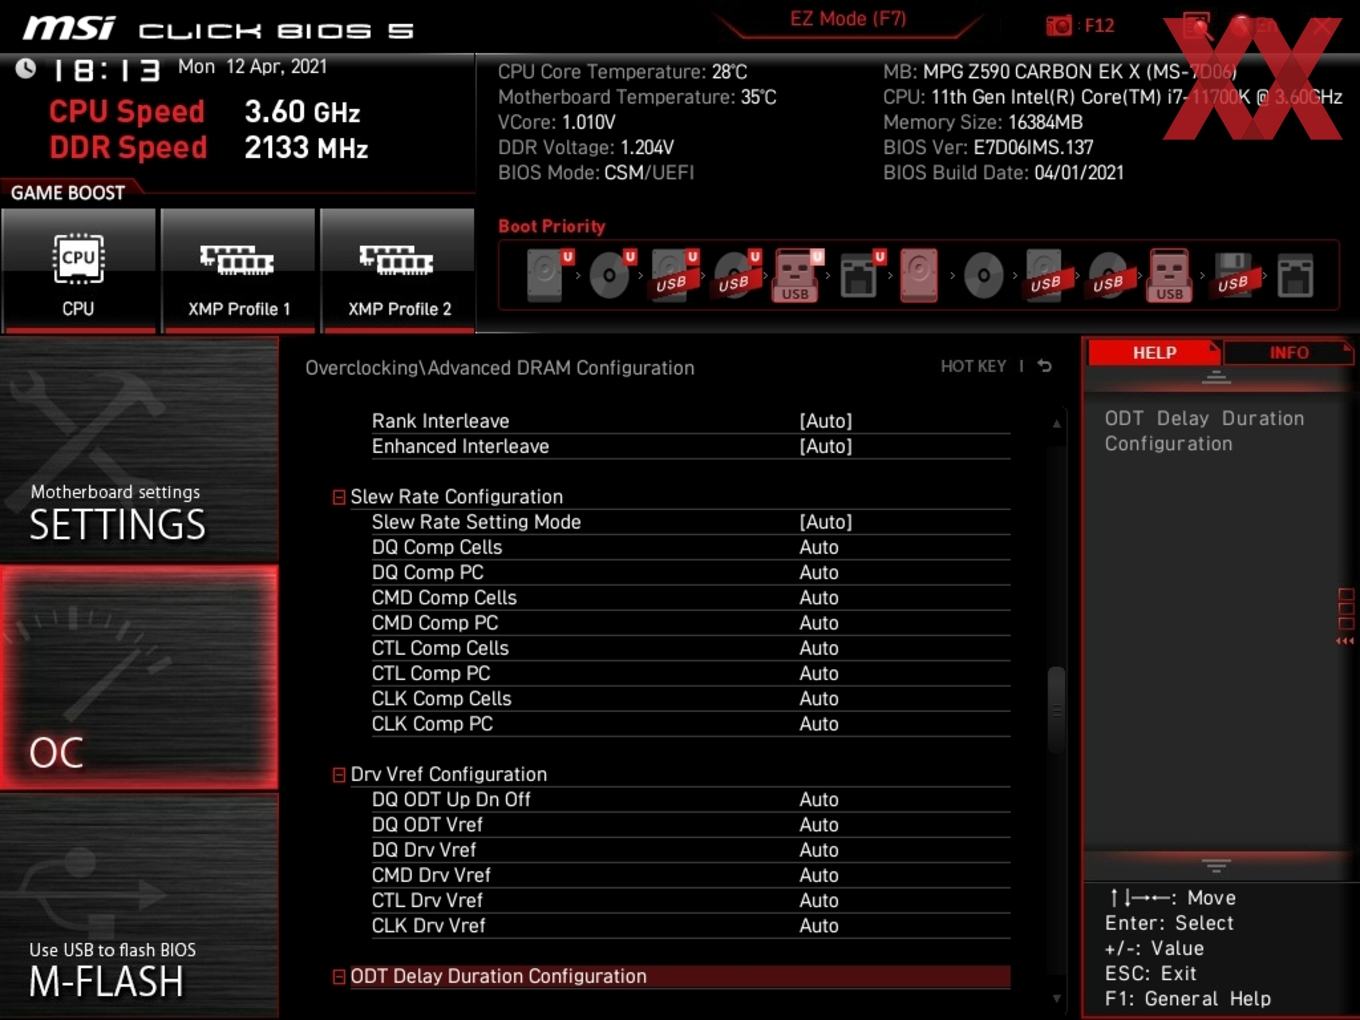Switch to the HELP tab

1154,353
